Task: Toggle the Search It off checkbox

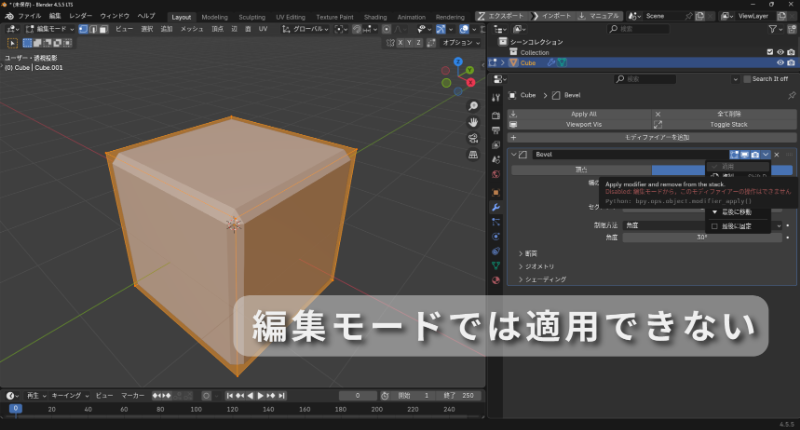Action: (x=747, y=79)
